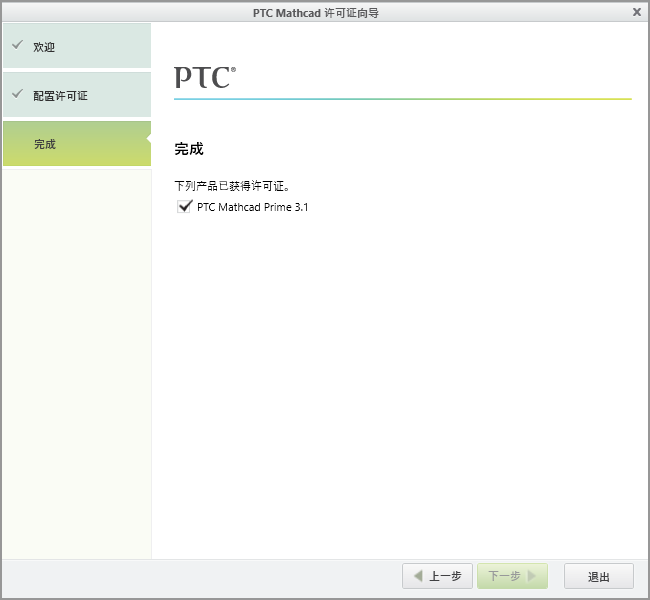Select the 配置许可证 step in sidebar
650x600 pixels.
[77, 95]
